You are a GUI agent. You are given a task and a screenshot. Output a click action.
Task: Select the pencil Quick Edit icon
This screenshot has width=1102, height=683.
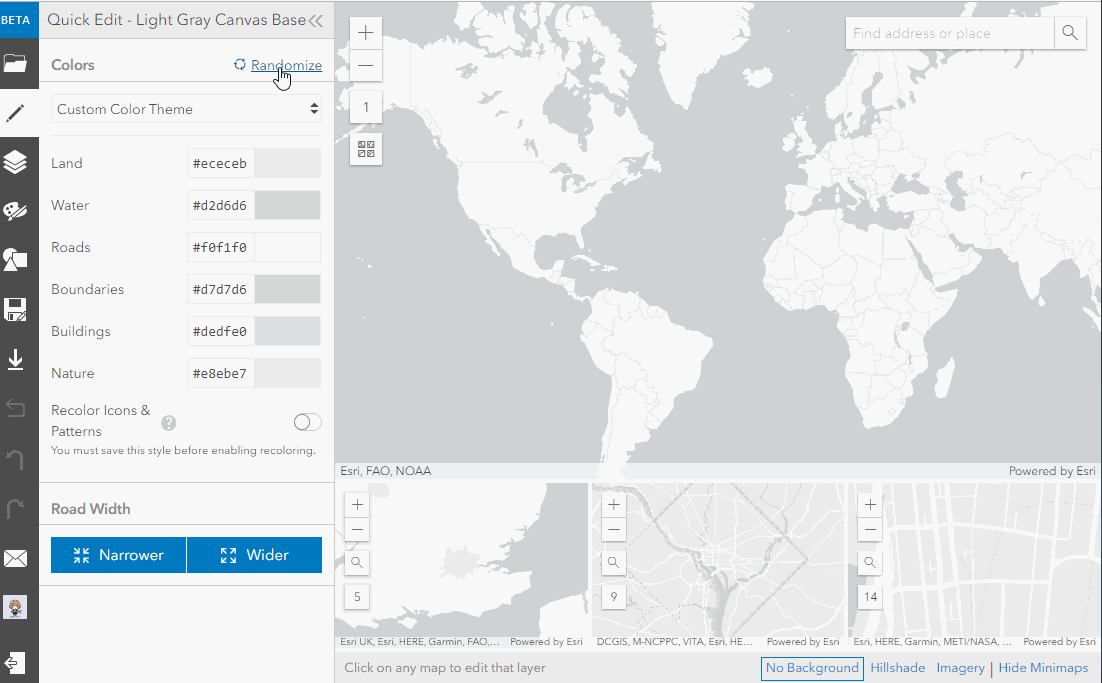pyautogui.click(x=15, y=112)
